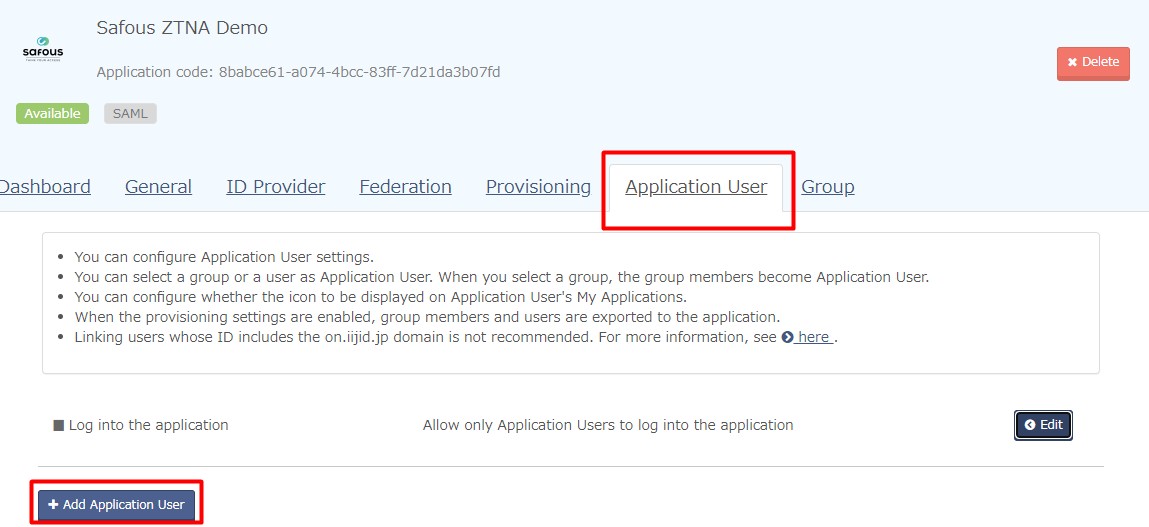Switch to the Provisioning tab
Screen dimensions: 1149x527
pyautogui.click(x=538, y=187)
